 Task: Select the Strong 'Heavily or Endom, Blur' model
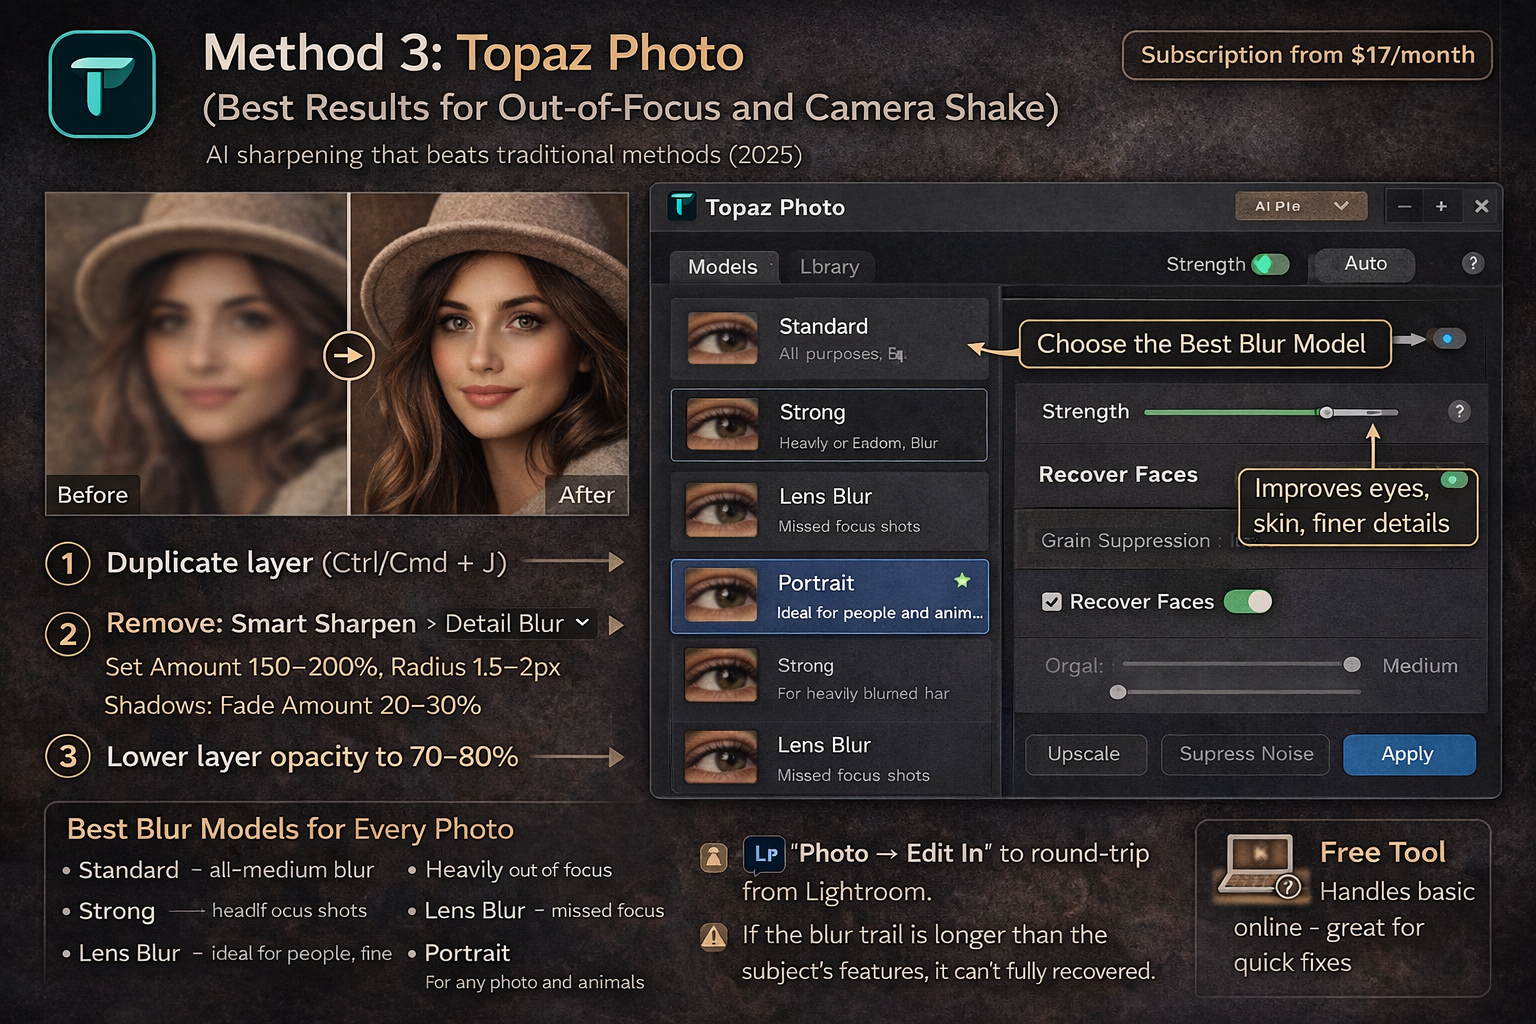[x=829, y=425]
